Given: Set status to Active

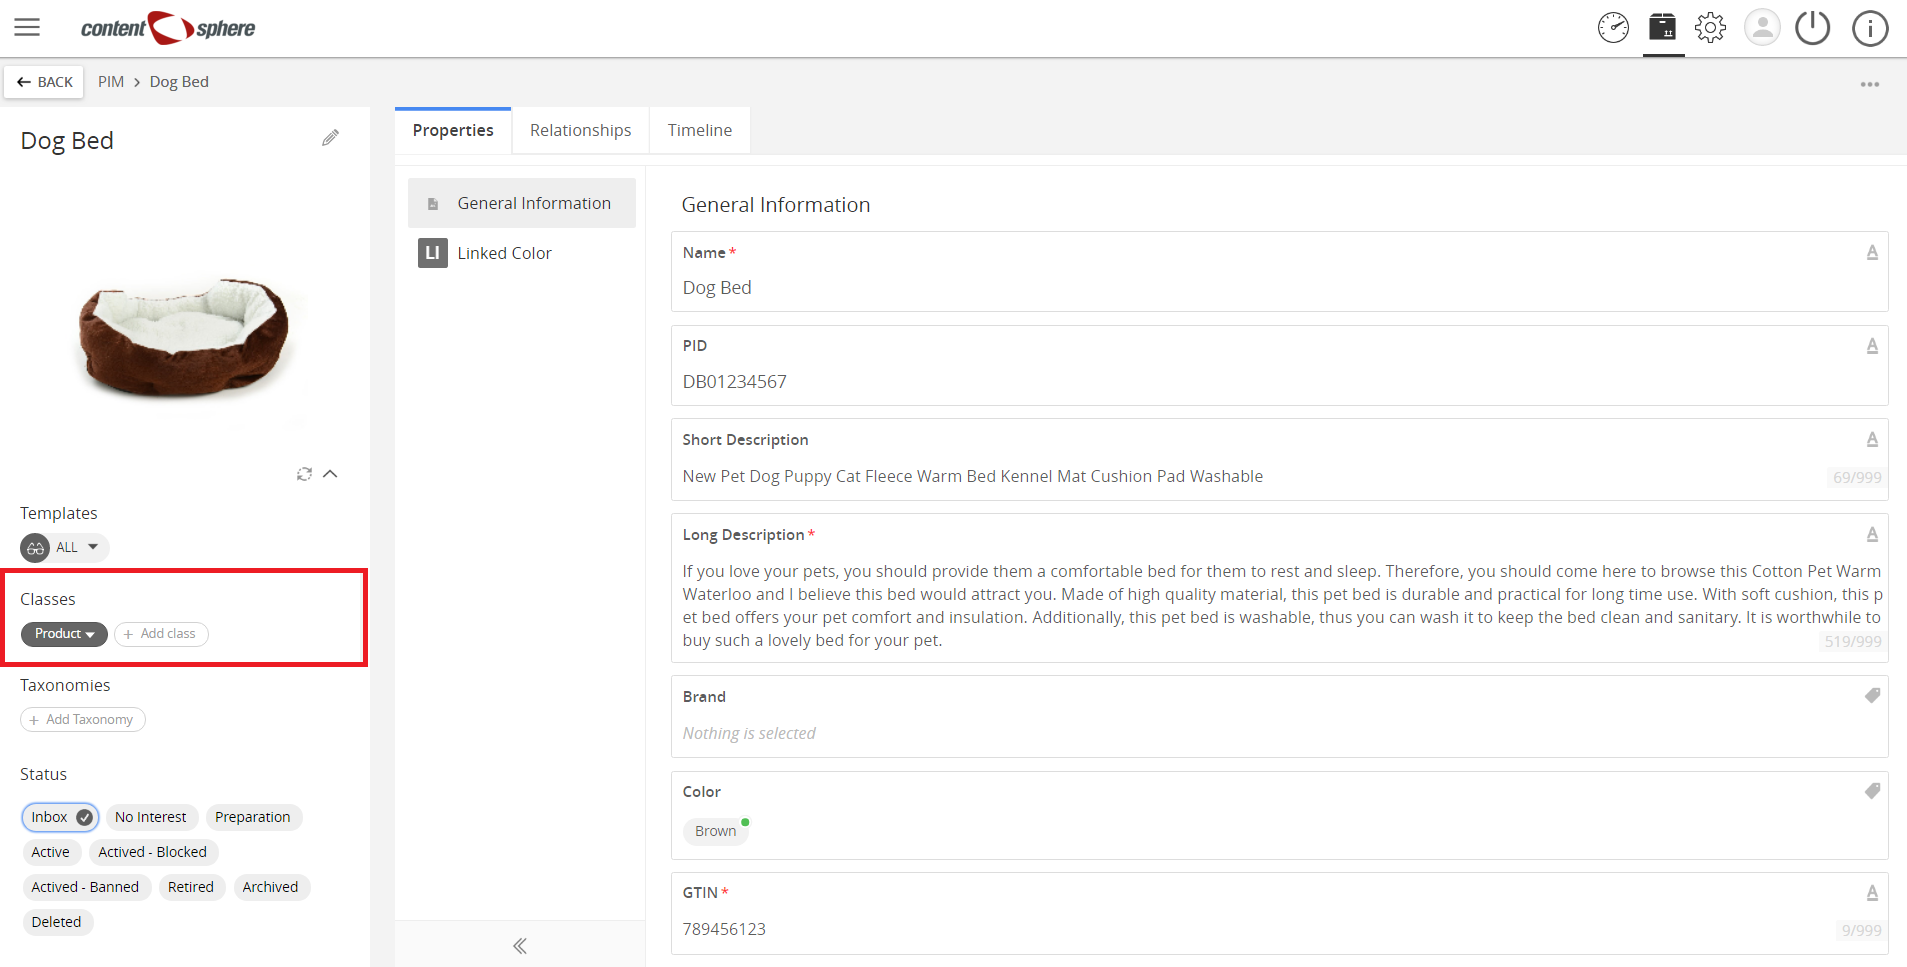Looking at the screenshot, I should (51, 852).
